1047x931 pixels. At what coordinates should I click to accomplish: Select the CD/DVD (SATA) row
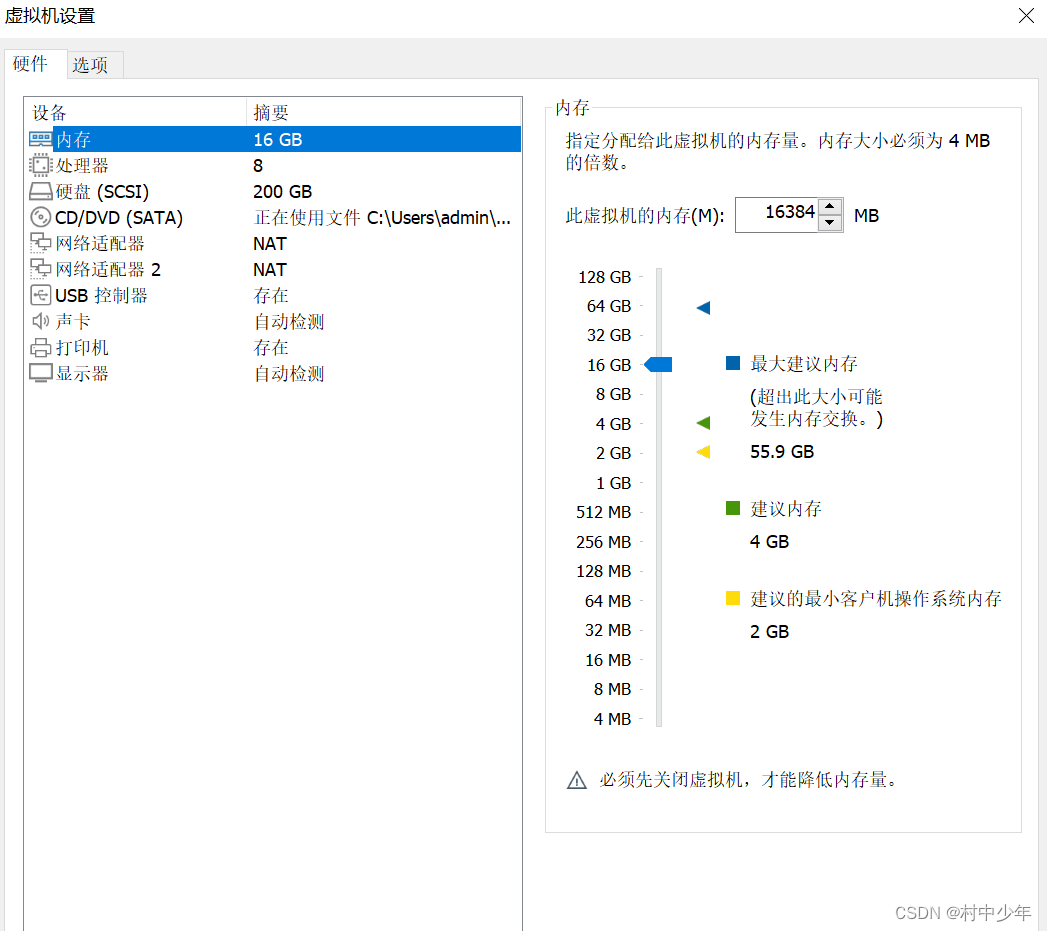[272, 218]
